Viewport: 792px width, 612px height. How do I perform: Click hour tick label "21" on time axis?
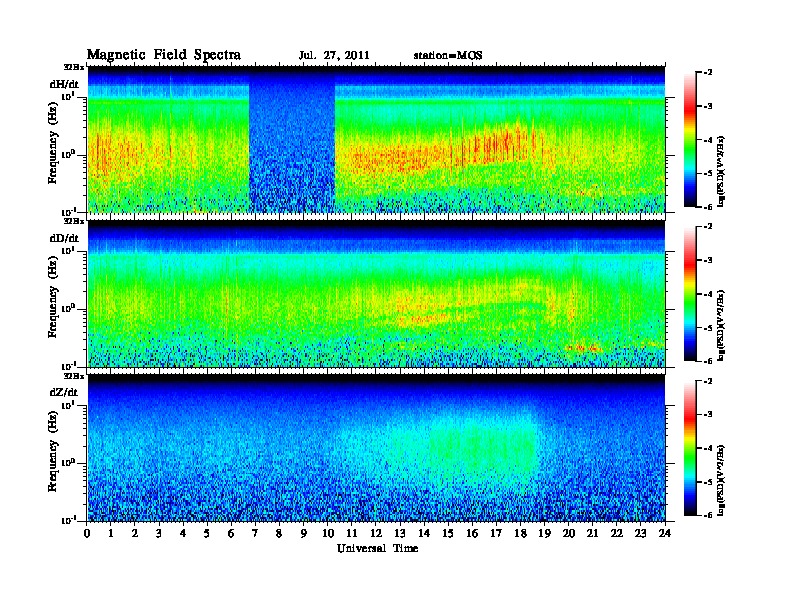(593, 533)
